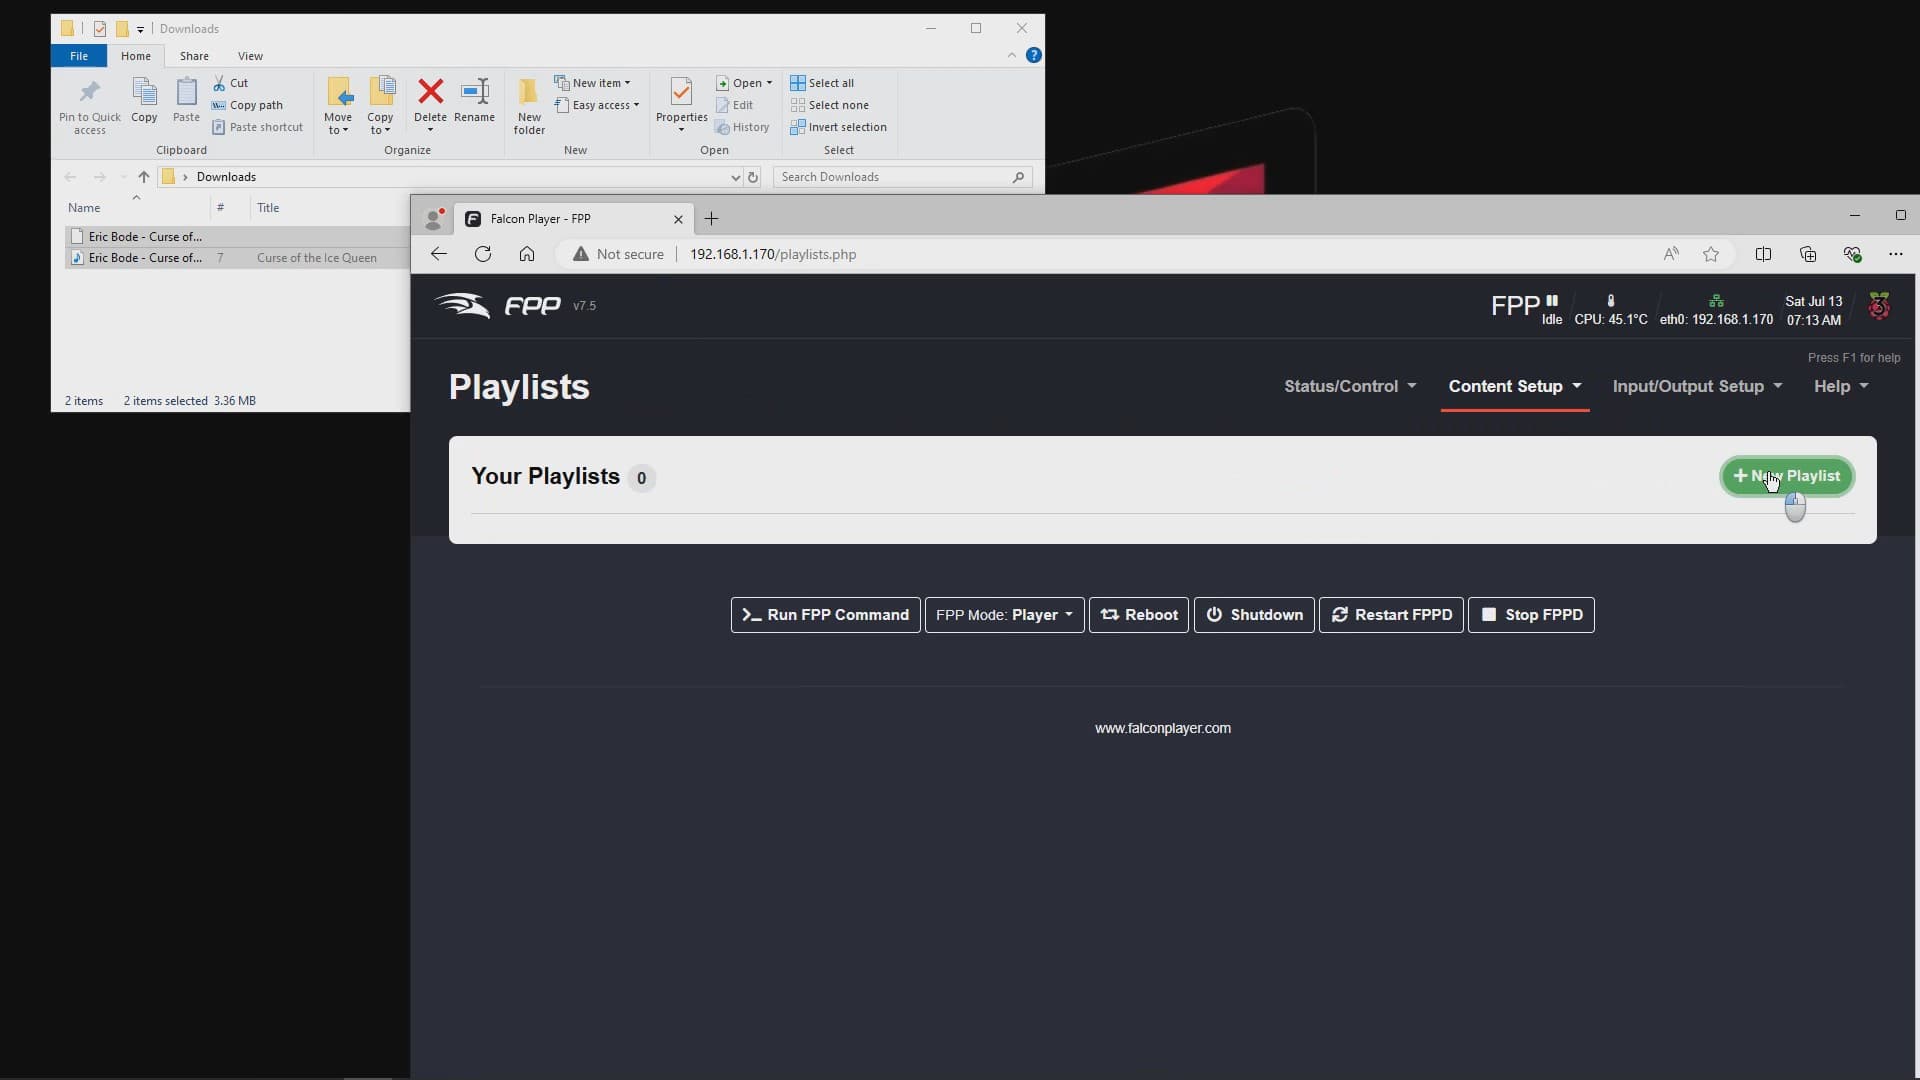Click Edit in the Open group

pyautogui.click(x=734, y=105)
